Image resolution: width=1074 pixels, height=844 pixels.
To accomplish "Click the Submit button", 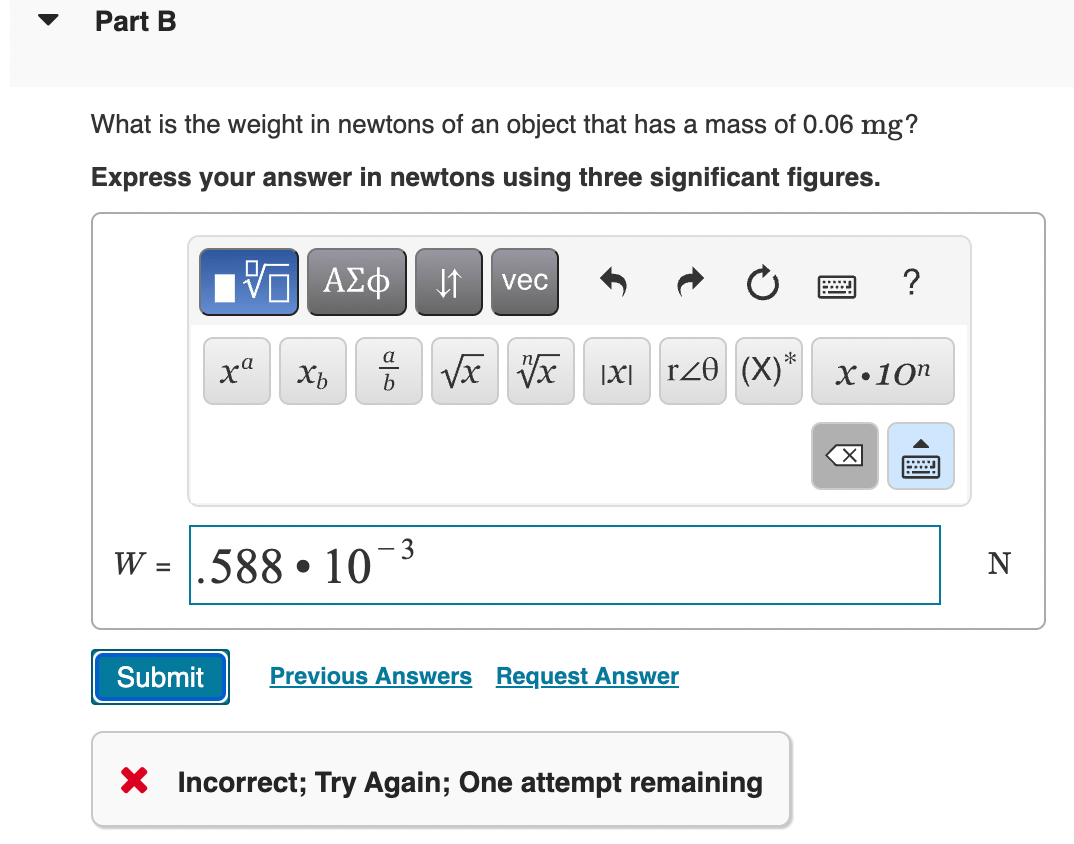I will [x=159, y=677].
